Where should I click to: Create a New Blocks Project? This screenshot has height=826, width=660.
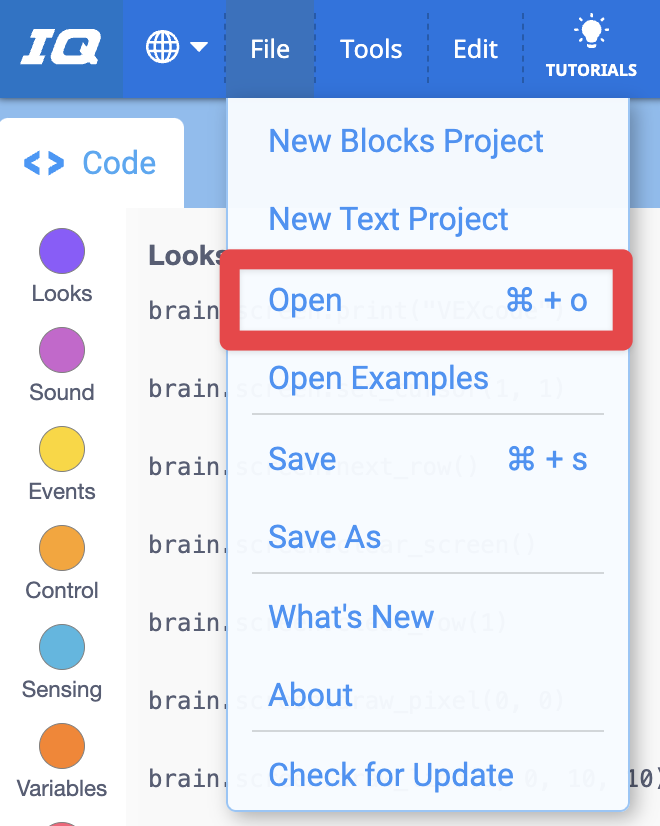pyautogui.click(x=406, y=142)
